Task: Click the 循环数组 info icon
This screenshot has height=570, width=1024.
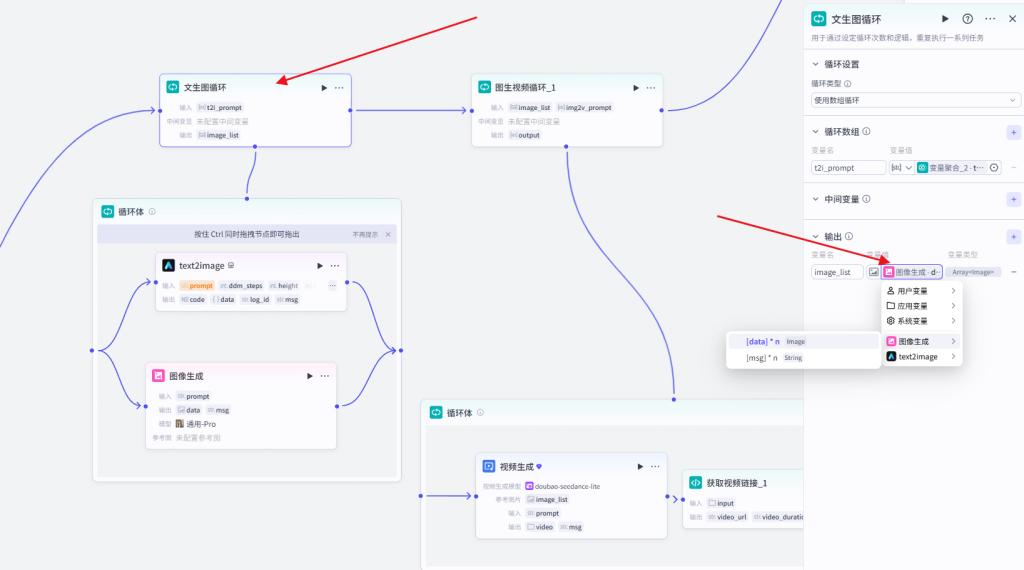Action: coord(866,131)
